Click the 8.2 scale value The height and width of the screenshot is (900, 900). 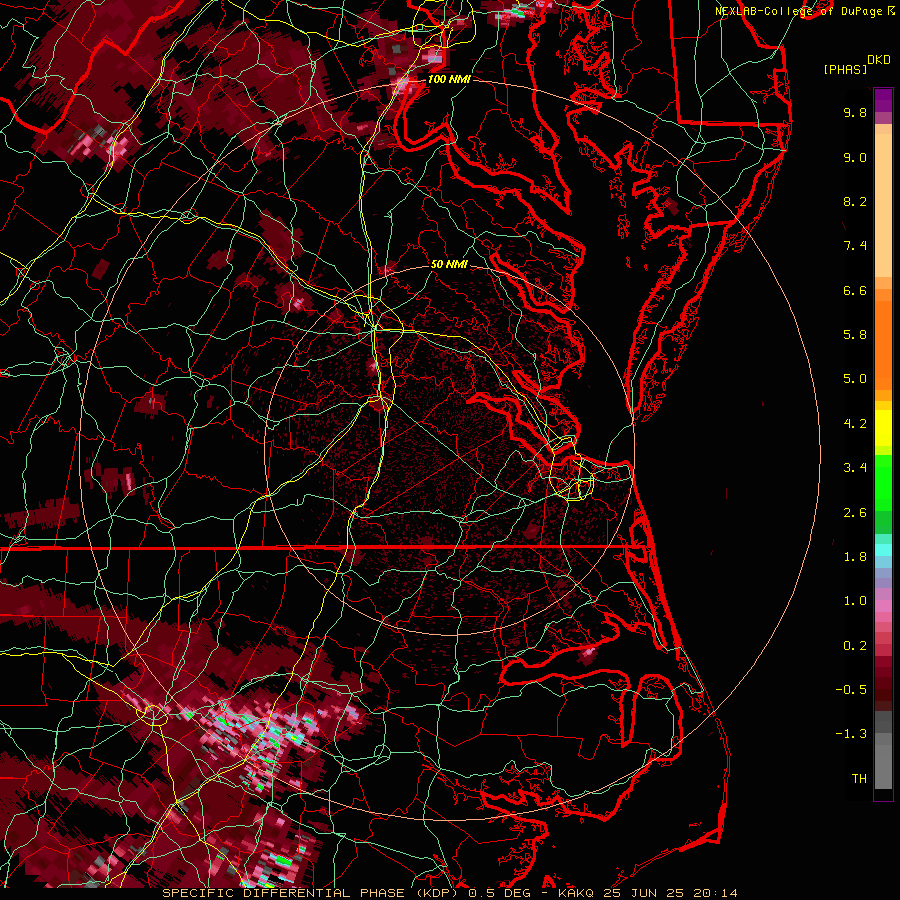855,201
